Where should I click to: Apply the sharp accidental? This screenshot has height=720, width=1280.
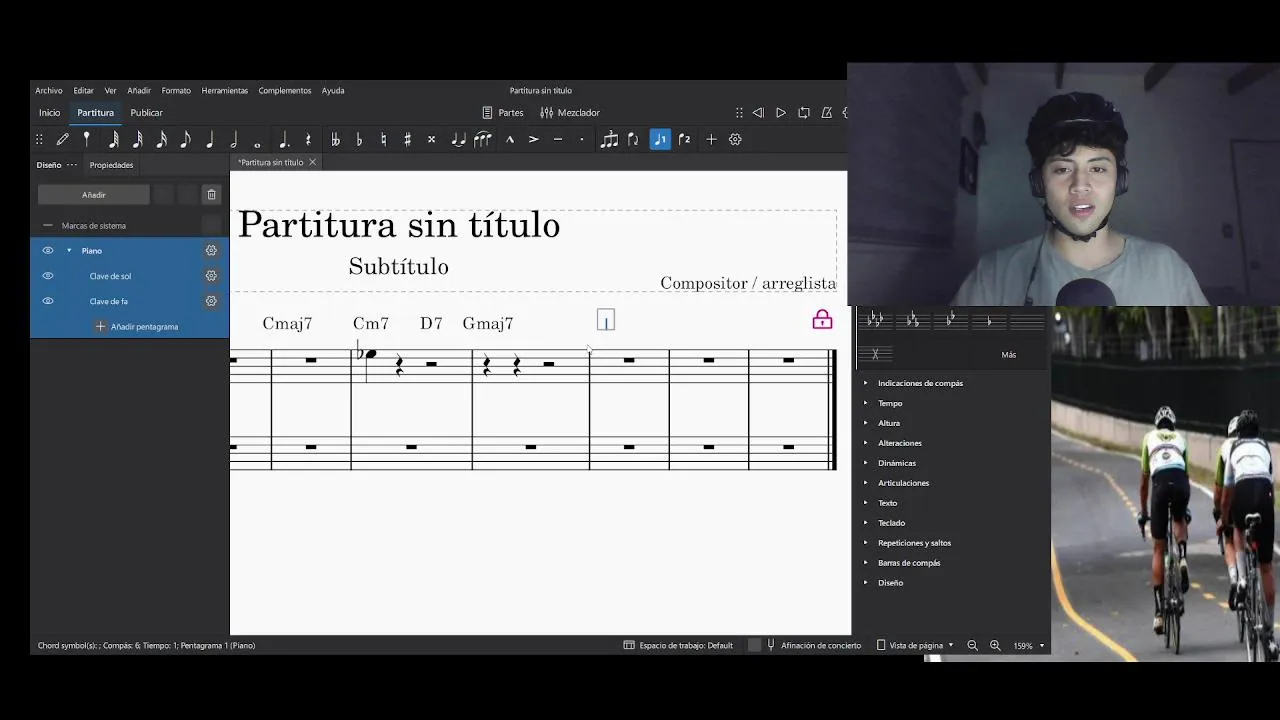[407, 140]
